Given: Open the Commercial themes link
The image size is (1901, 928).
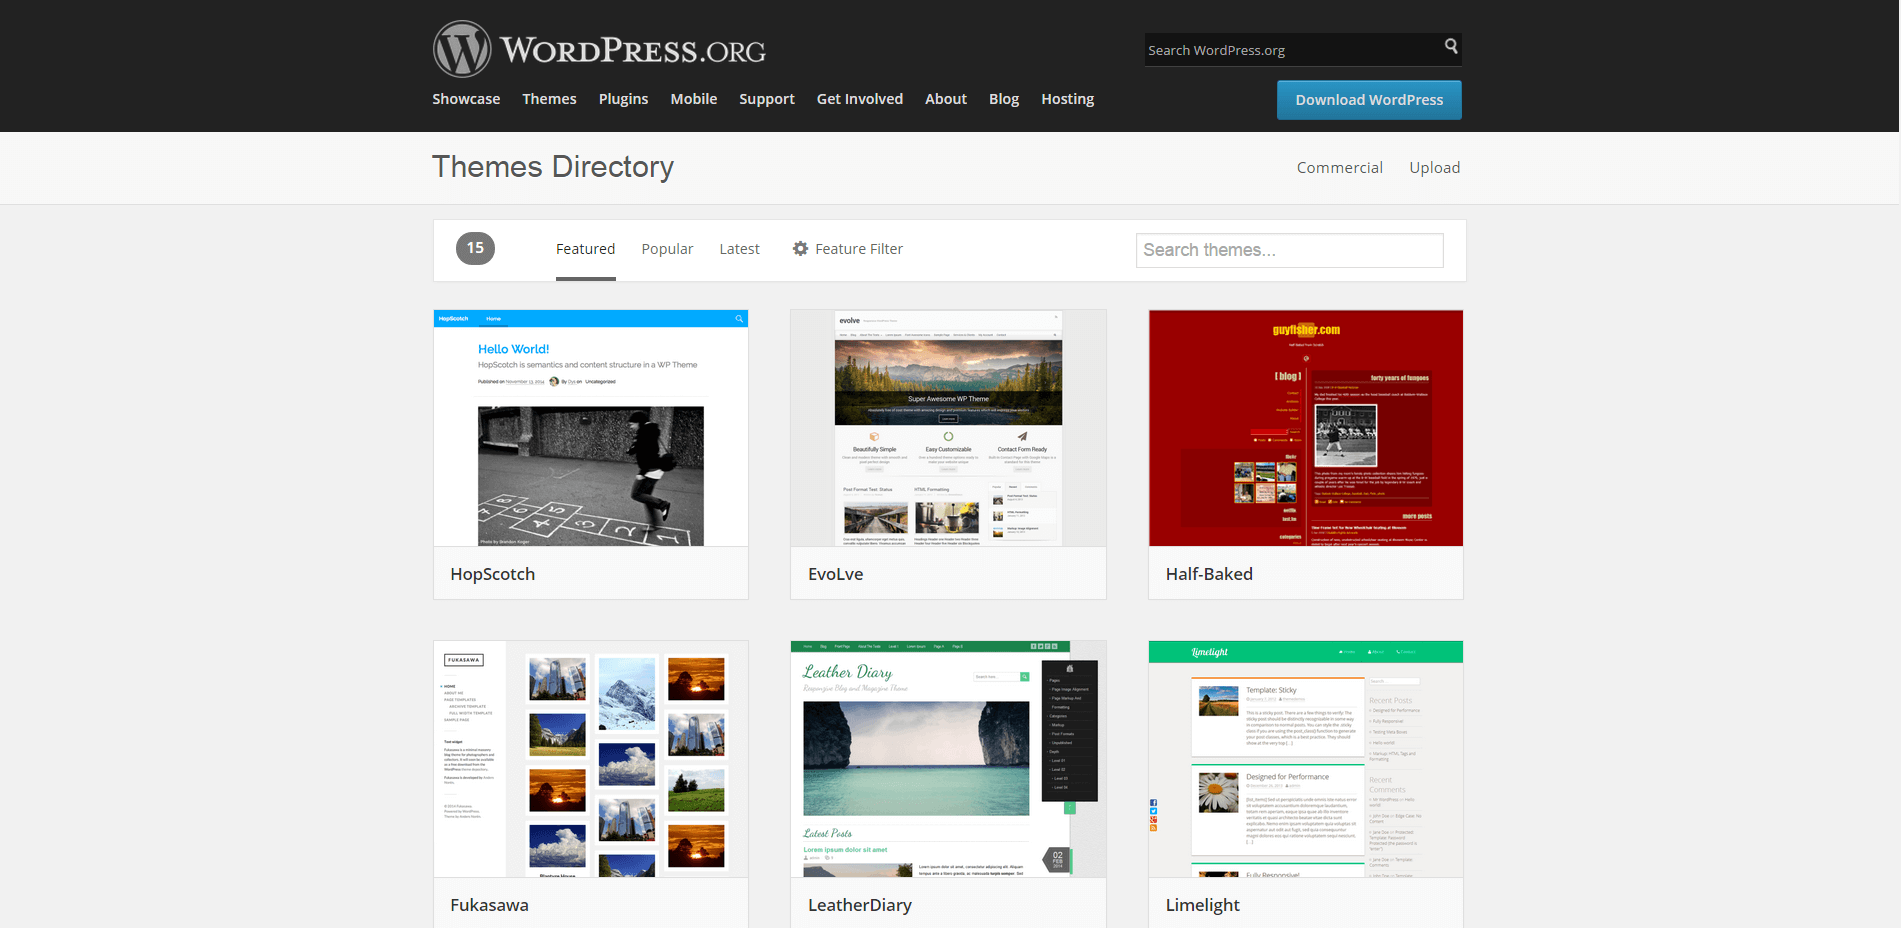Looking at the screenshot, I should (1340, 168).
